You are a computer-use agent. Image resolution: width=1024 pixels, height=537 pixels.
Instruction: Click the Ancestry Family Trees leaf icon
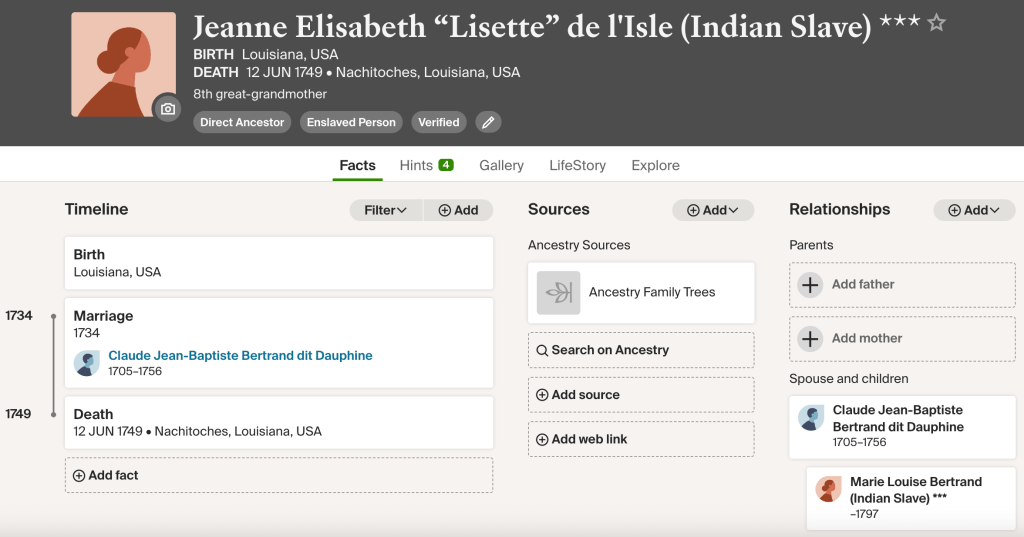pyautogui.click(x=558, y=292)
